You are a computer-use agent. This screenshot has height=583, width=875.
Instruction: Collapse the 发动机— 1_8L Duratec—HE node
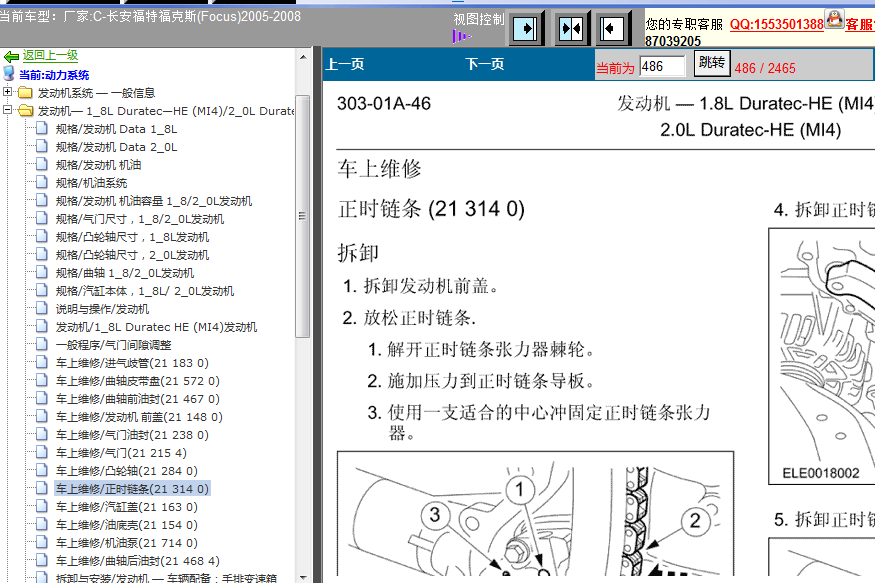click(7, 110)
